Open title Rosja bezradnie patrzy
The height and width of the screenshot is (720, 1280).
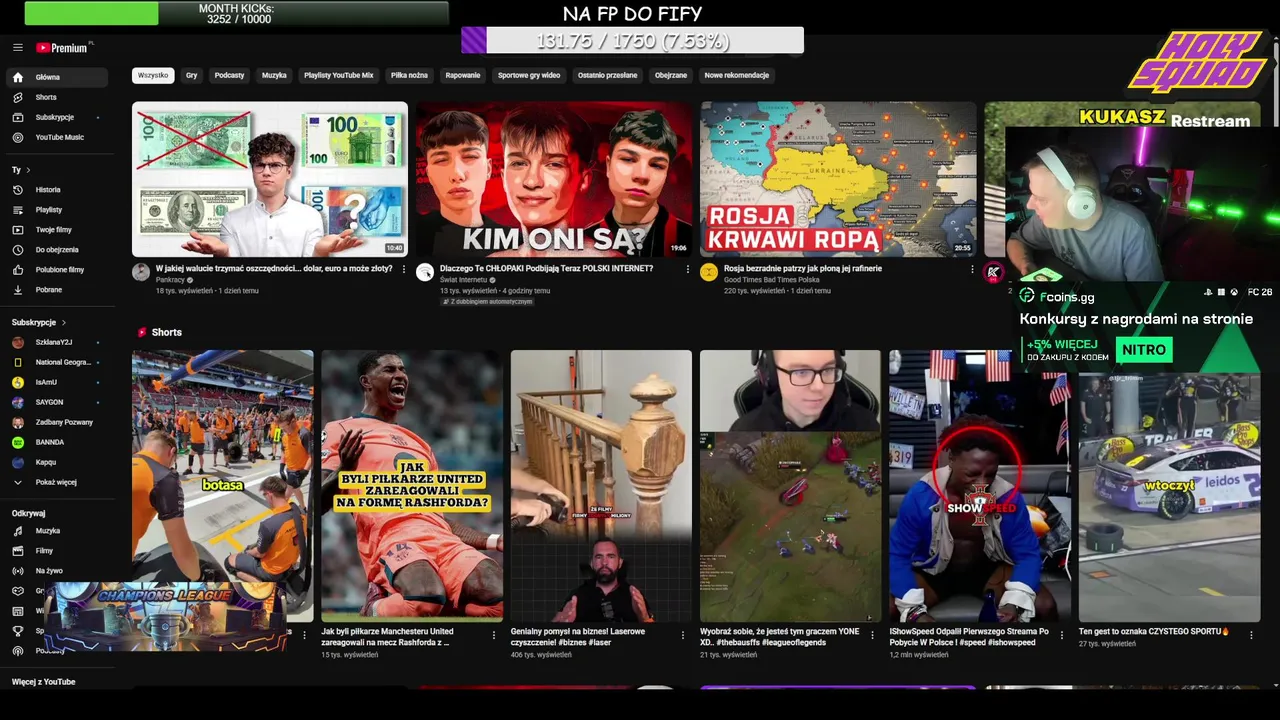(x=803, y=268)
